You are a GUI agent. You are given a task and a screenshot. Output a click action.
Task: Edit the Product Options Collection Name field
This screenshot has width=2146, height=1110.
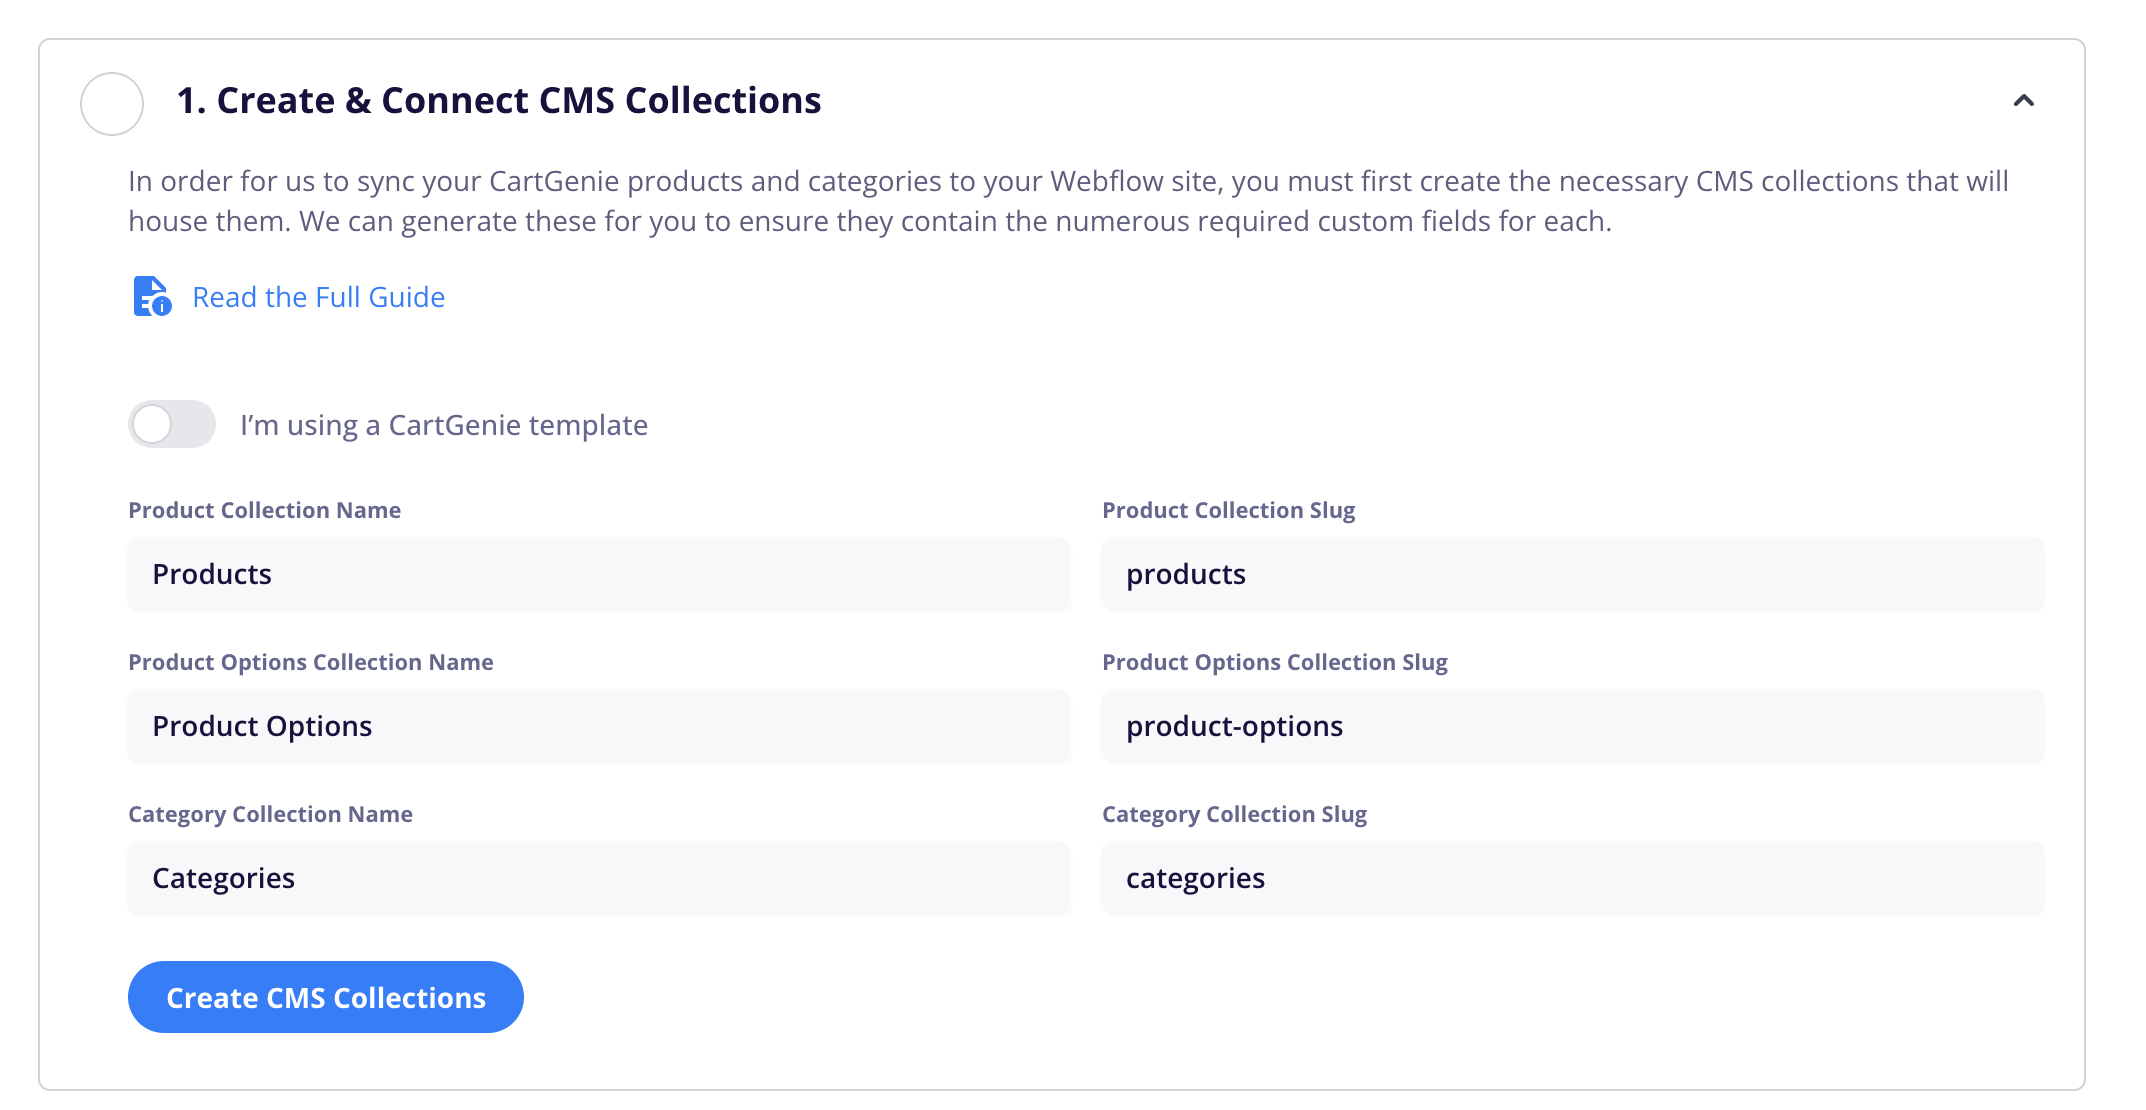tap(599, 726)
